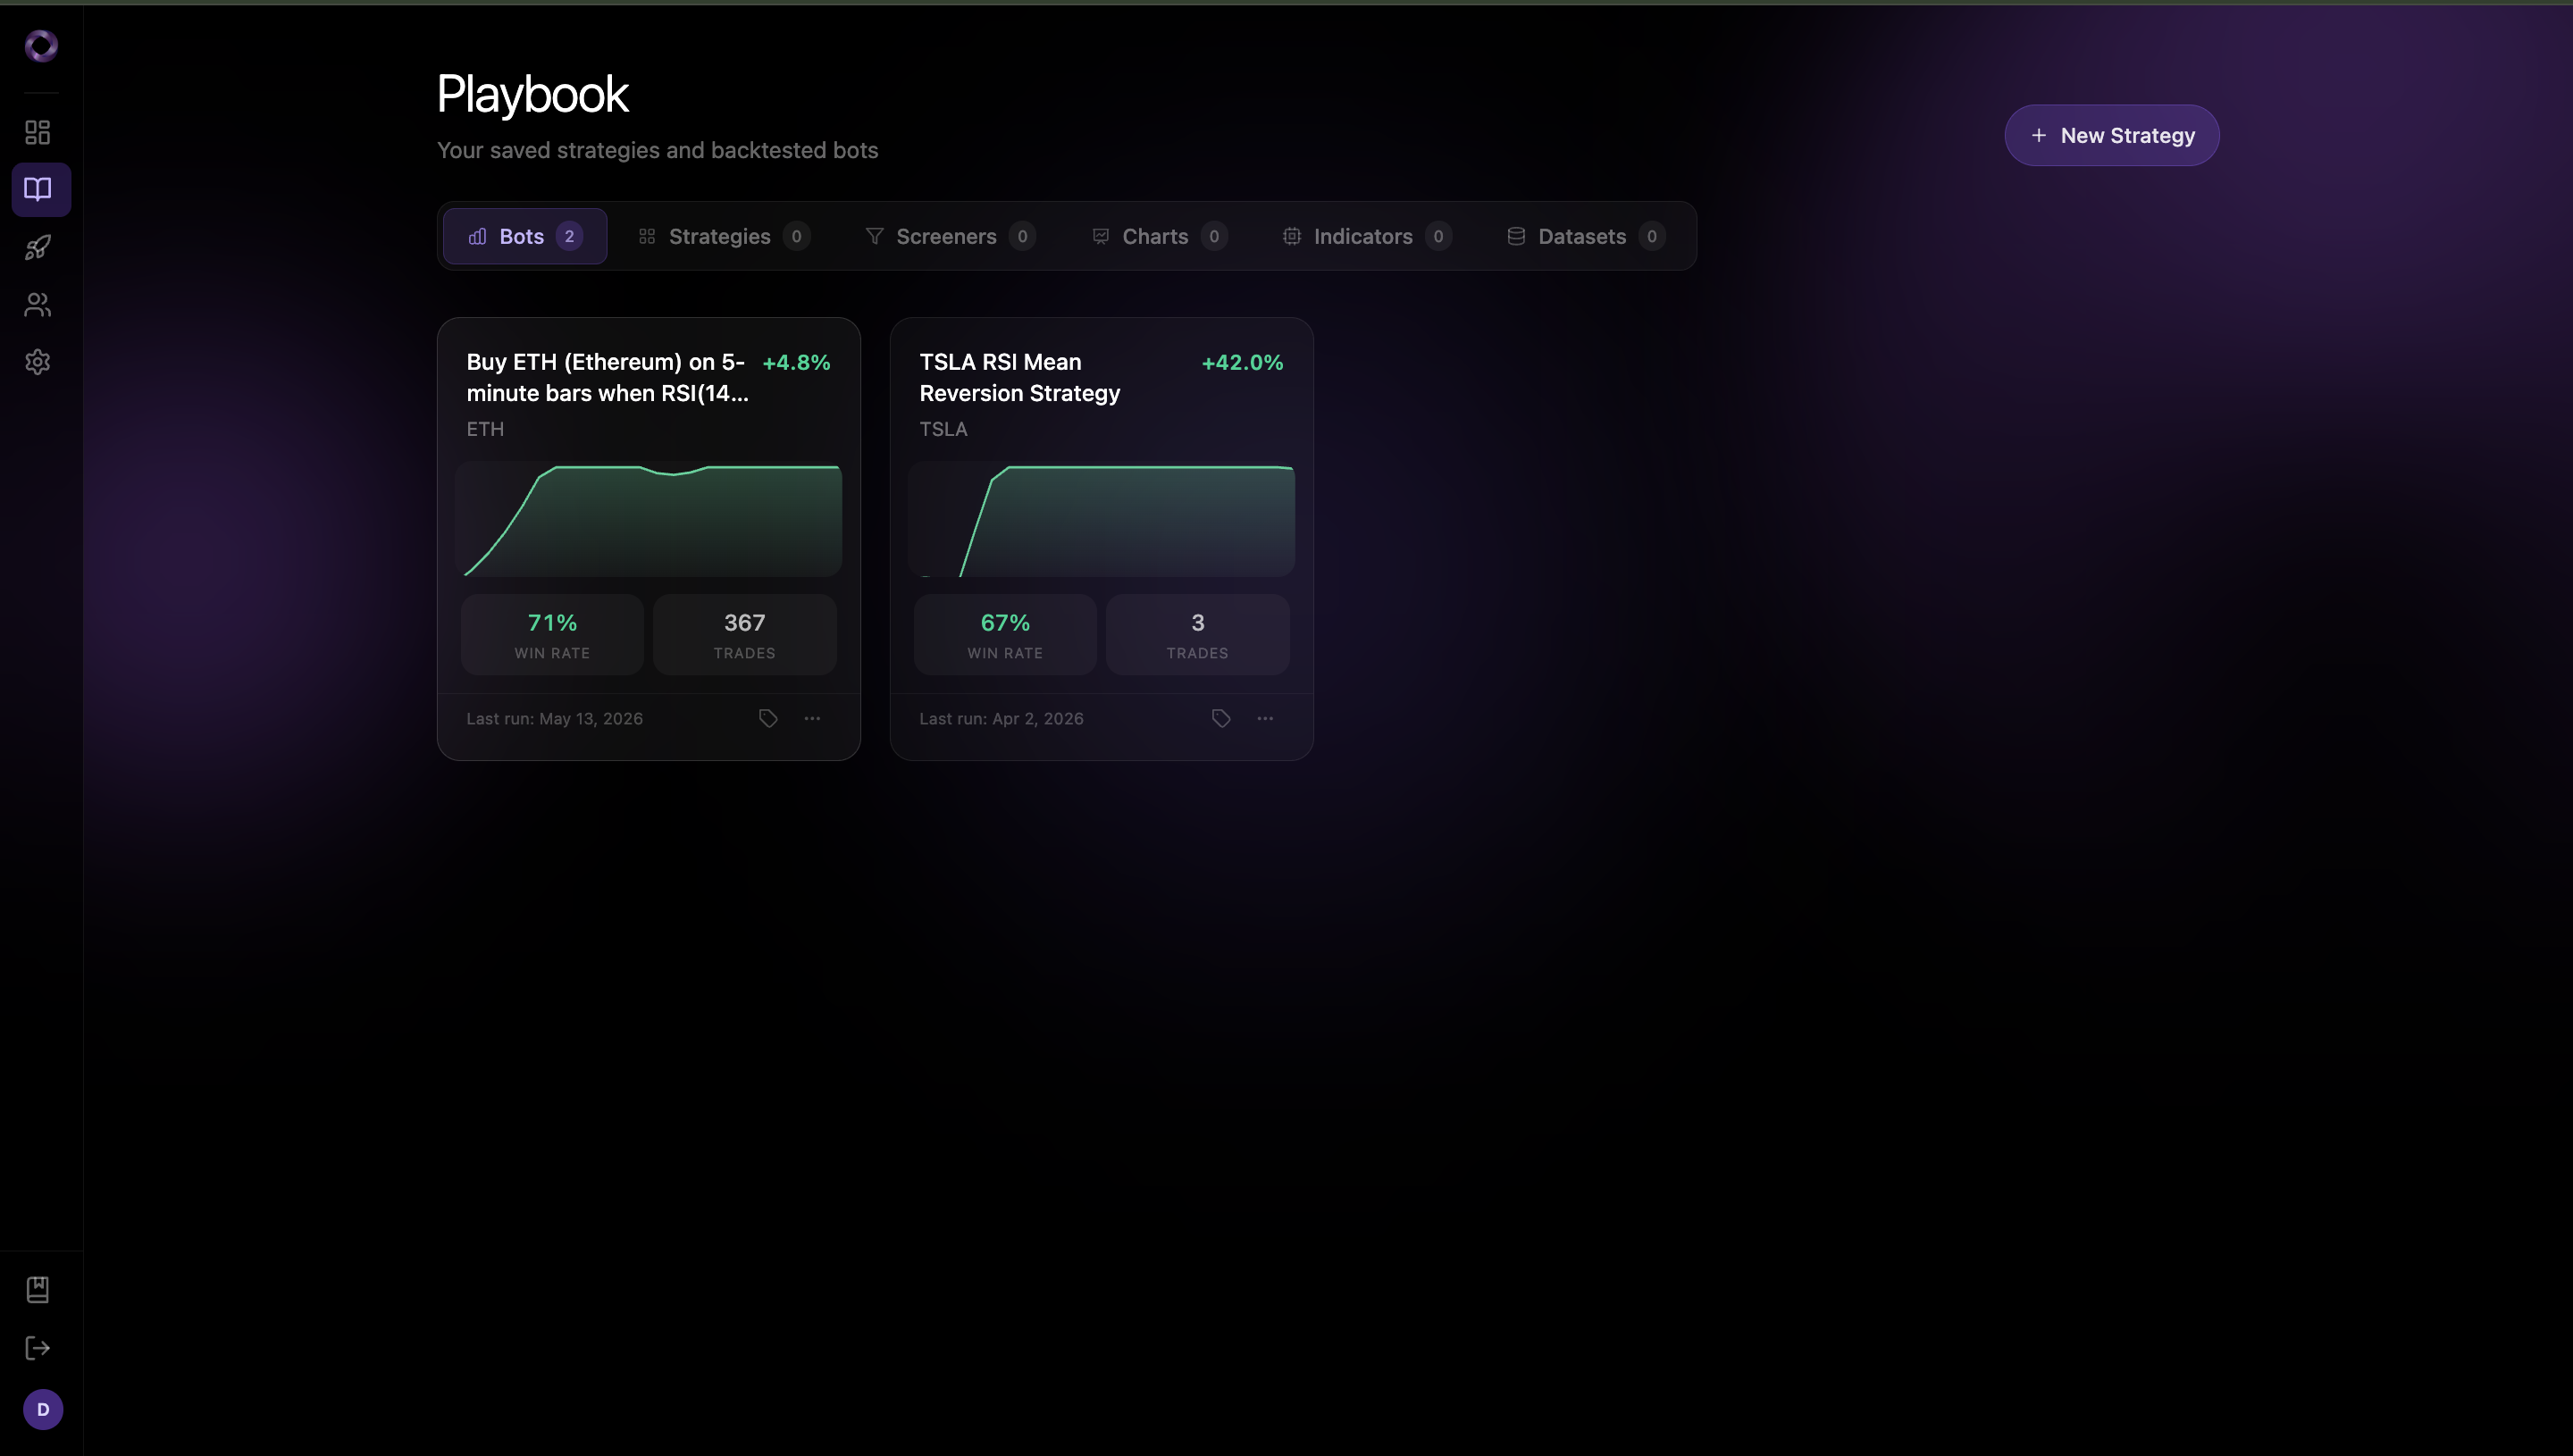This screenshot has width=2573, height=1456.
Task: Switch to the Indicators tab
Action: pyautogui.click(x=1366, y=236)
